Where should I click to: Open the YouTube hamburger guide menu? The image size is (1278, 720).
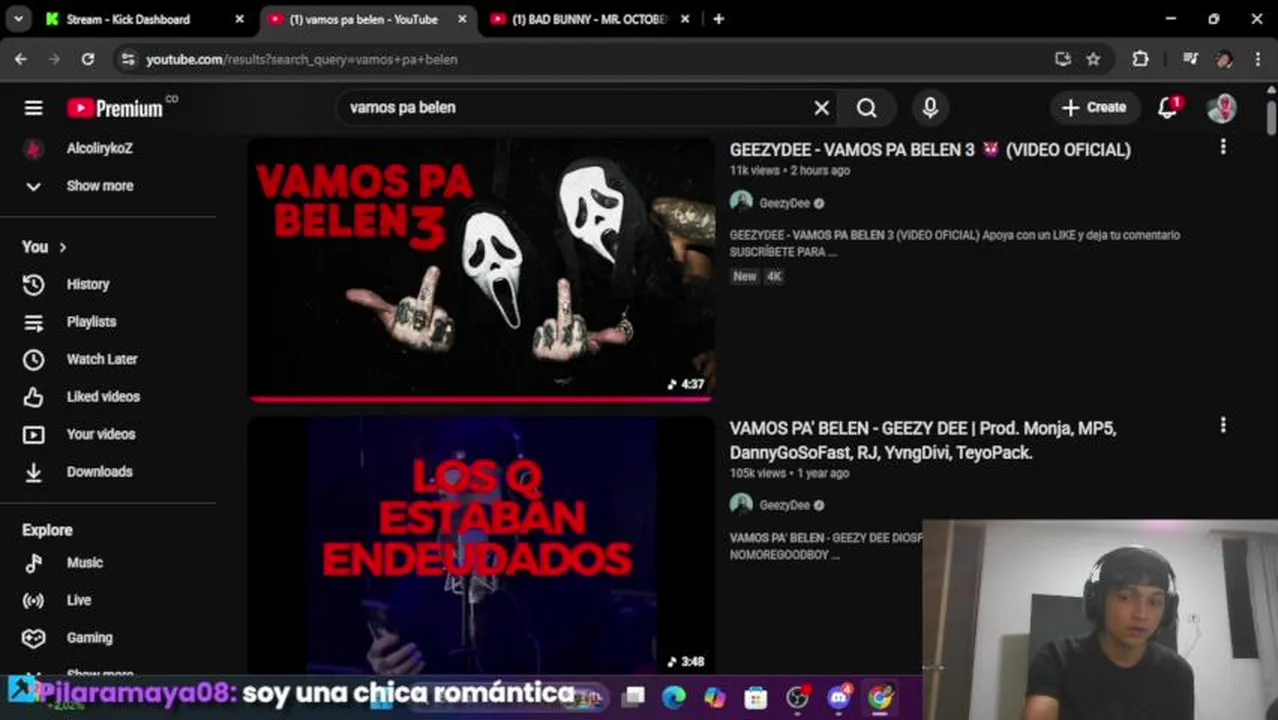34,108
